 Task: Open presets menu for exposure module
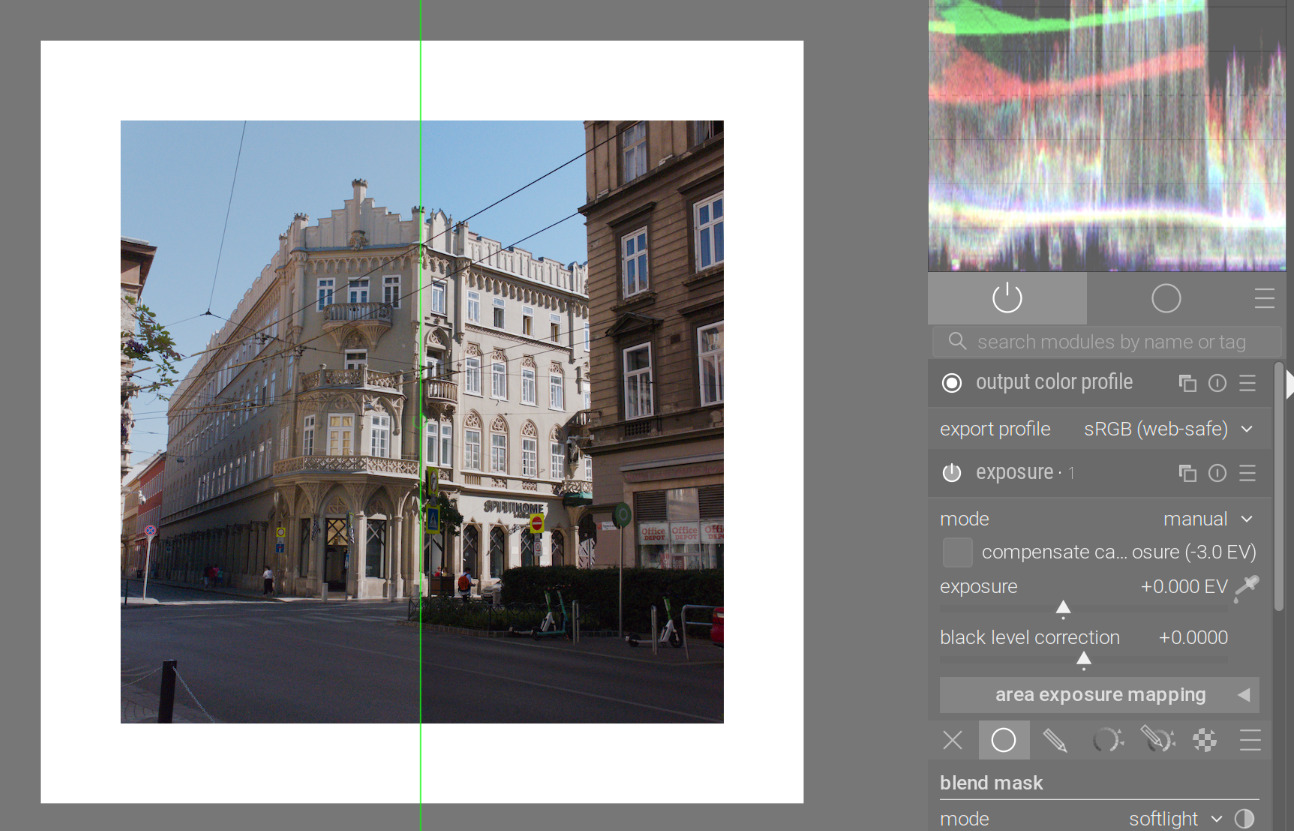[1247, 473]
